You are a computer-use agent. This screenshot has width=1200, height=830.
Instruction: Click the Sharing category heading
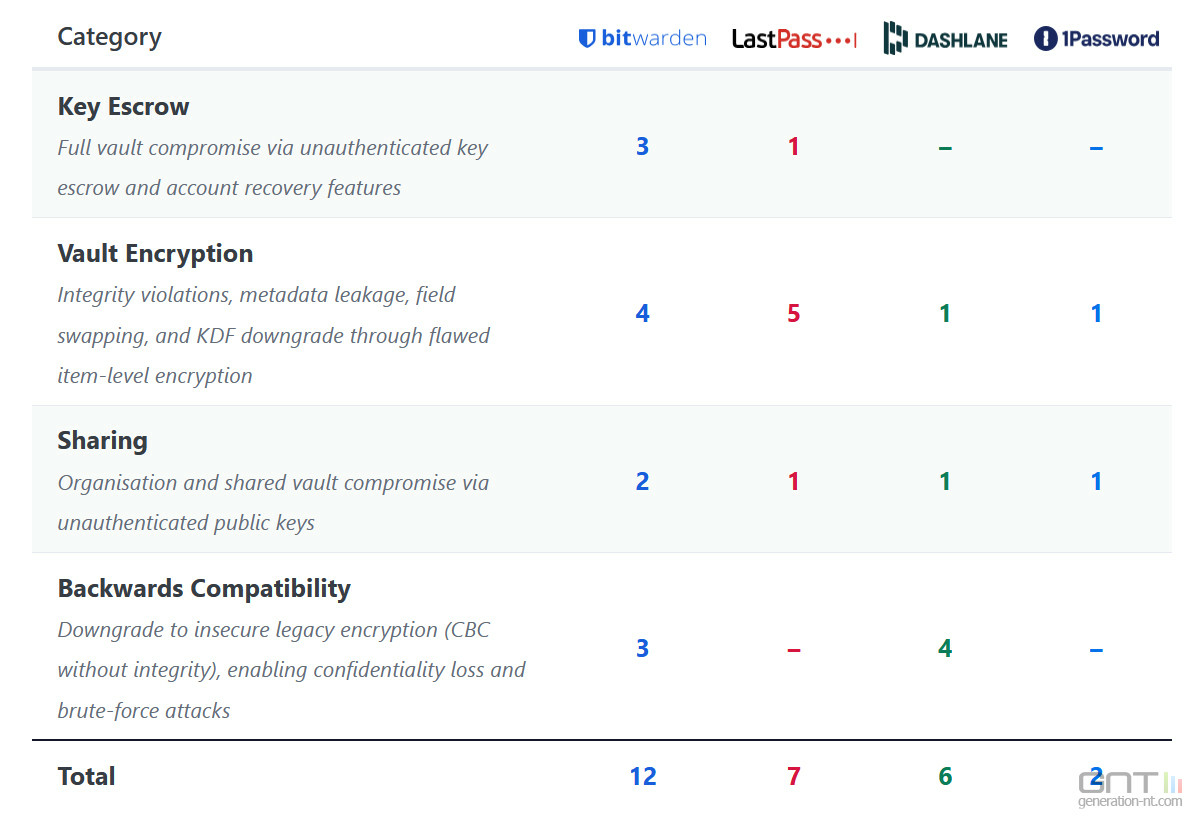(102, 440)
